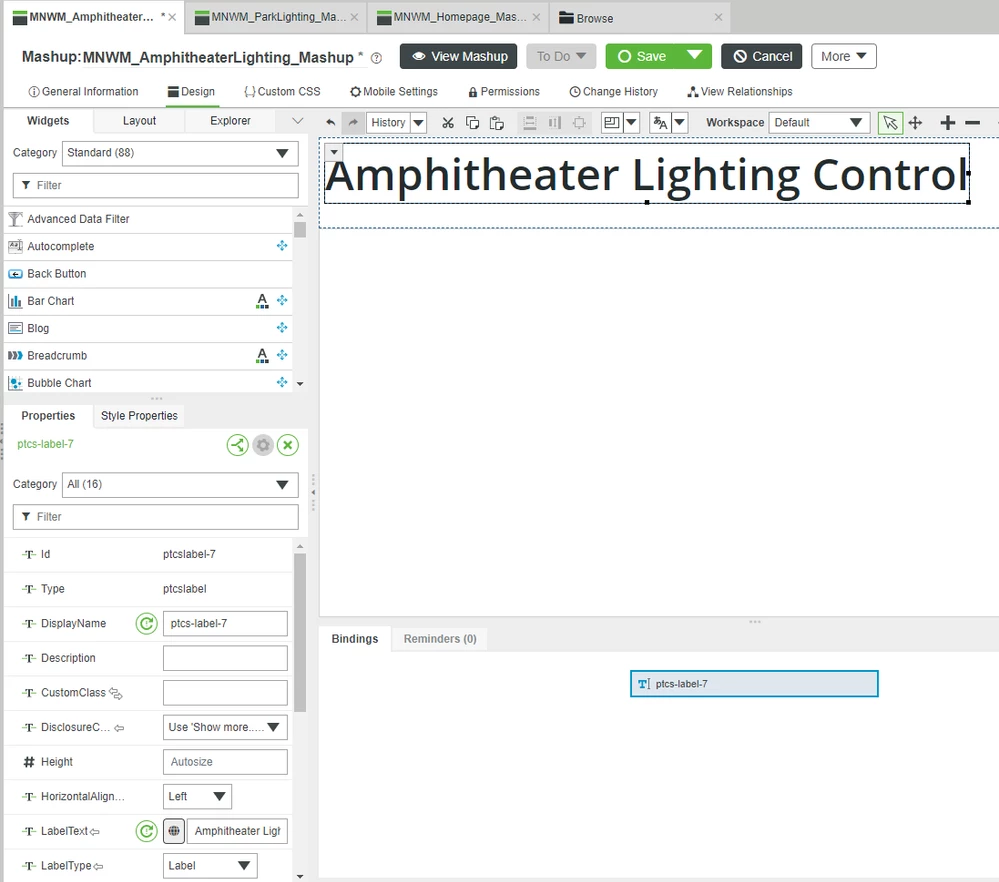Activate the select pointer tool
Screen dimensions: 999x882
(x=890, y=122)
